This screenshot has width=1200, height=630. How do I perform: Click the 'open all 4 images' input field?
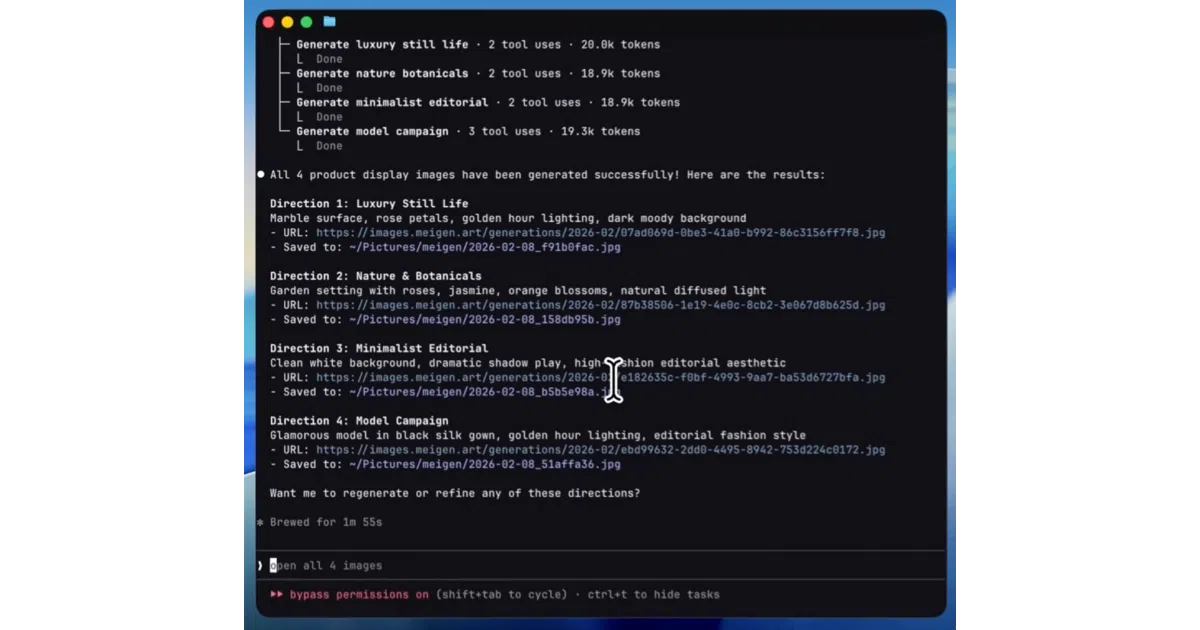click(x=600, y=566)
